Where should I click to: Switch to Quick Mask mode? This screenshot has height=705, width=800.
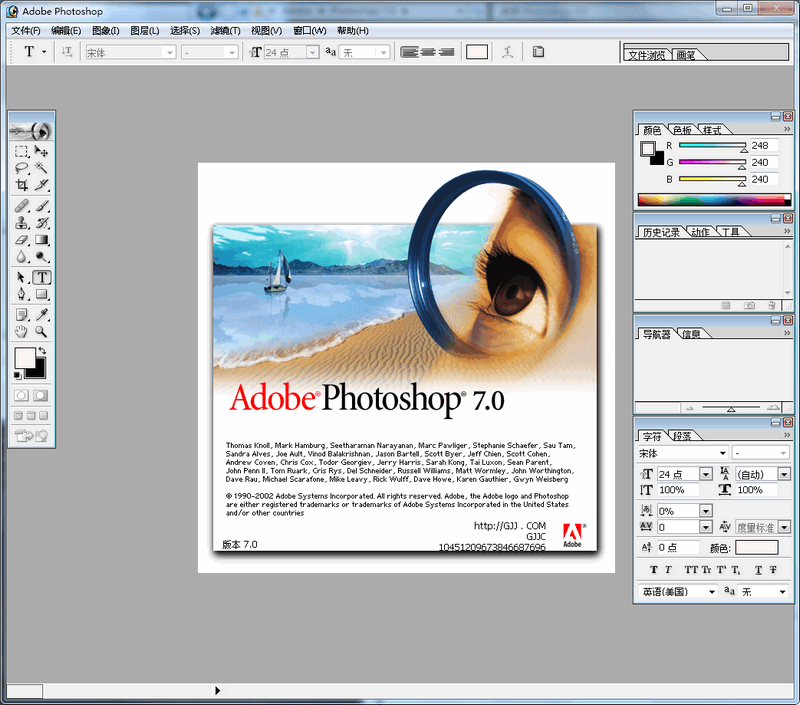[x=42, y=395]
